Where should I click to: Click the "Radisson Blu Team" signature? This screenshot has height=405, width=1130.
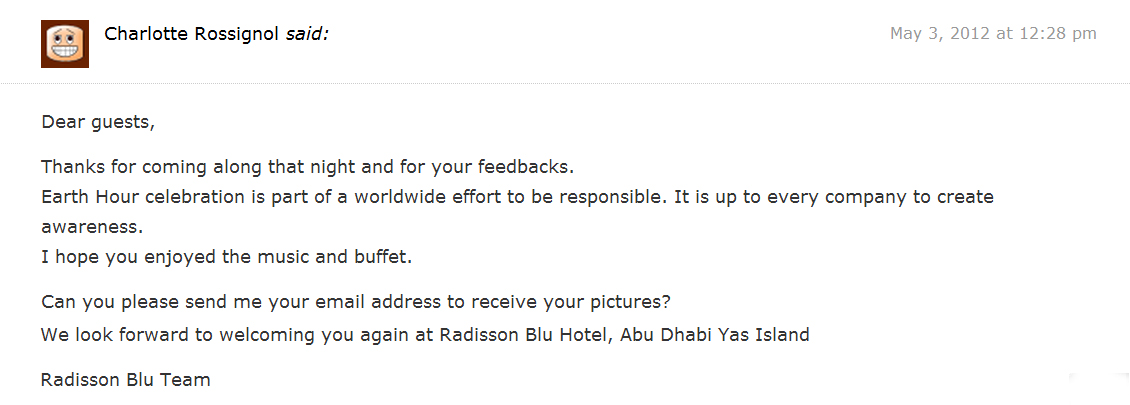coord(126,380)
